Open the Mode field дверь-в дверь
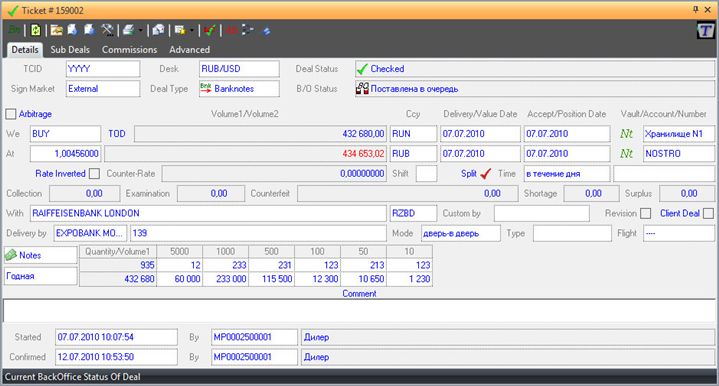 pos(460,233)
